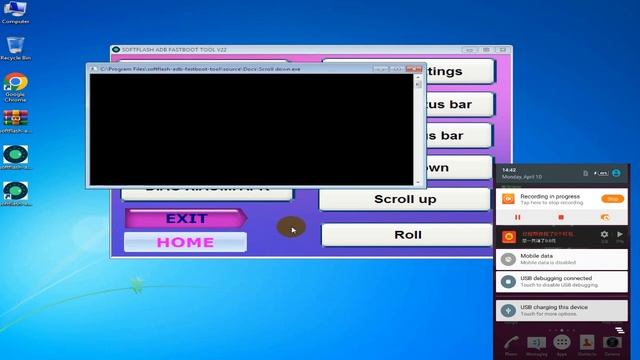This screenshot has width=640, height=360.
Task: Click the lower status bar button
Action: tap(459, 136)
